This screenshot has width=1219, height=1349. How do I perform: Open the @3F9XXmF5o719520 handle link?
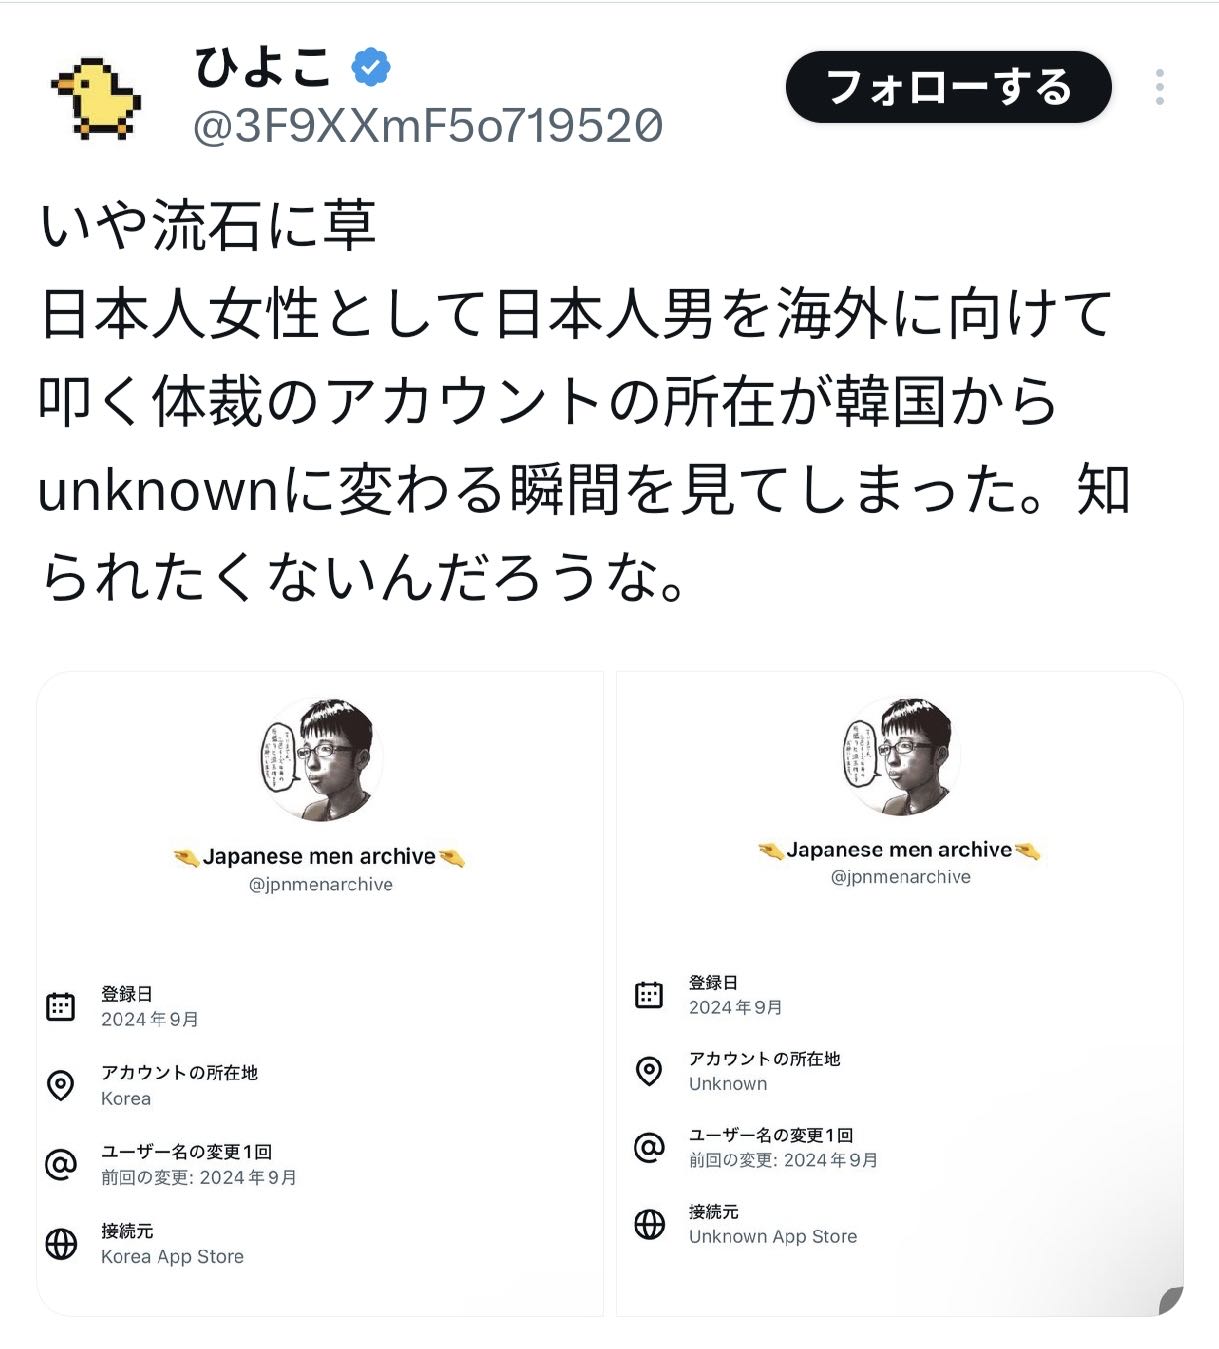coord(427,127)
